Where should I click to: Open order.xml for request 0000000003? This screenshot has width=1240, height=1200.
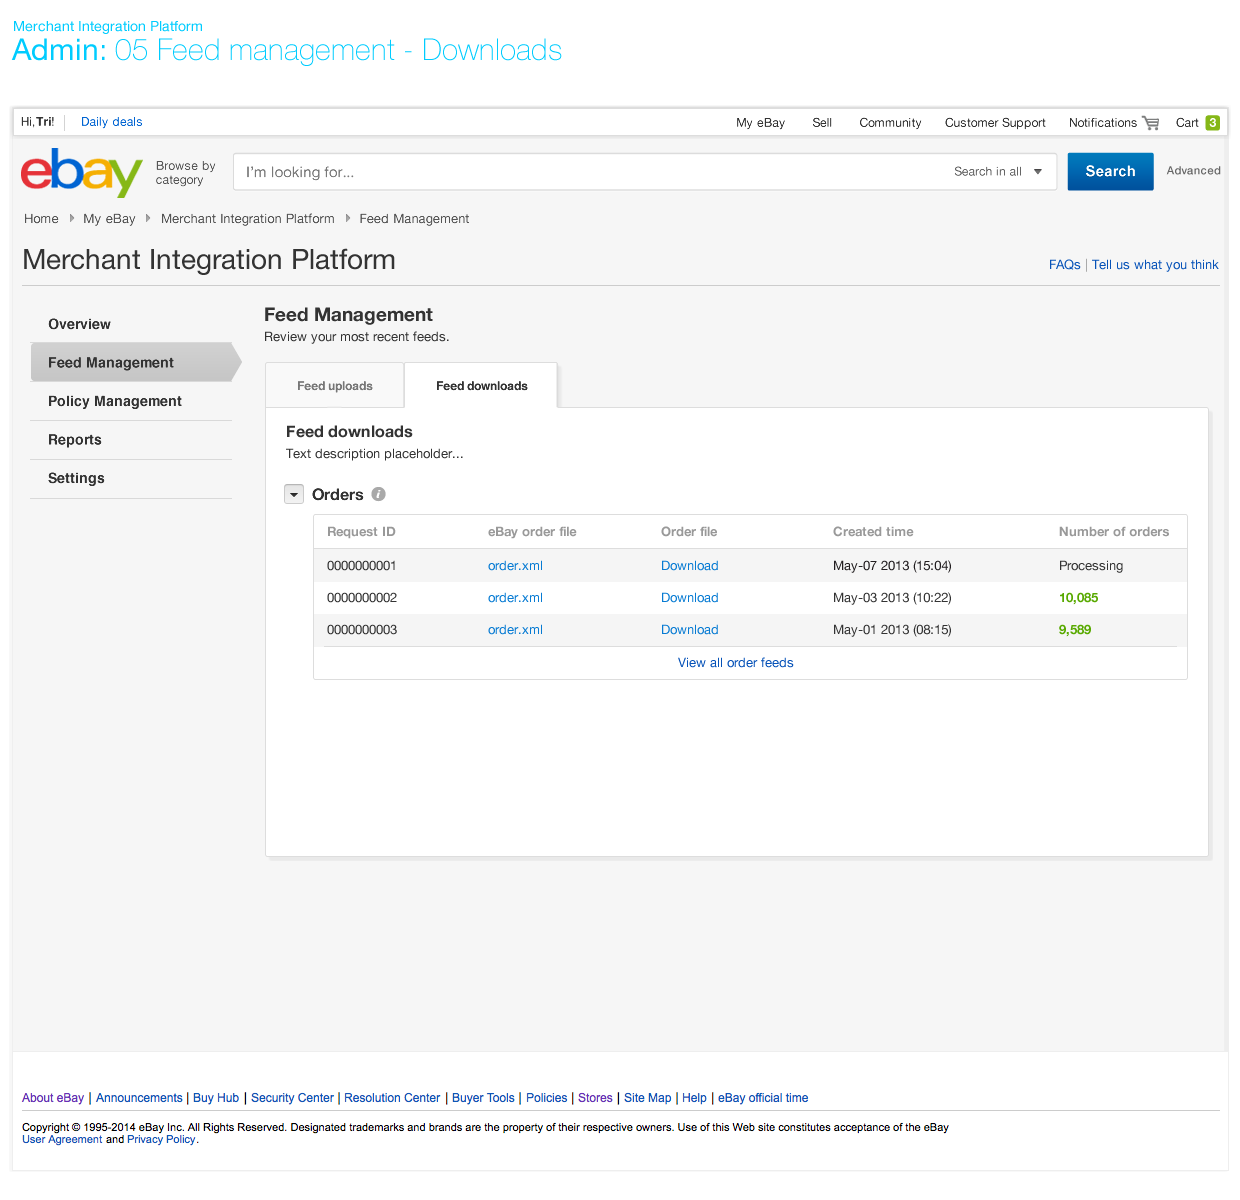point(515,630)
